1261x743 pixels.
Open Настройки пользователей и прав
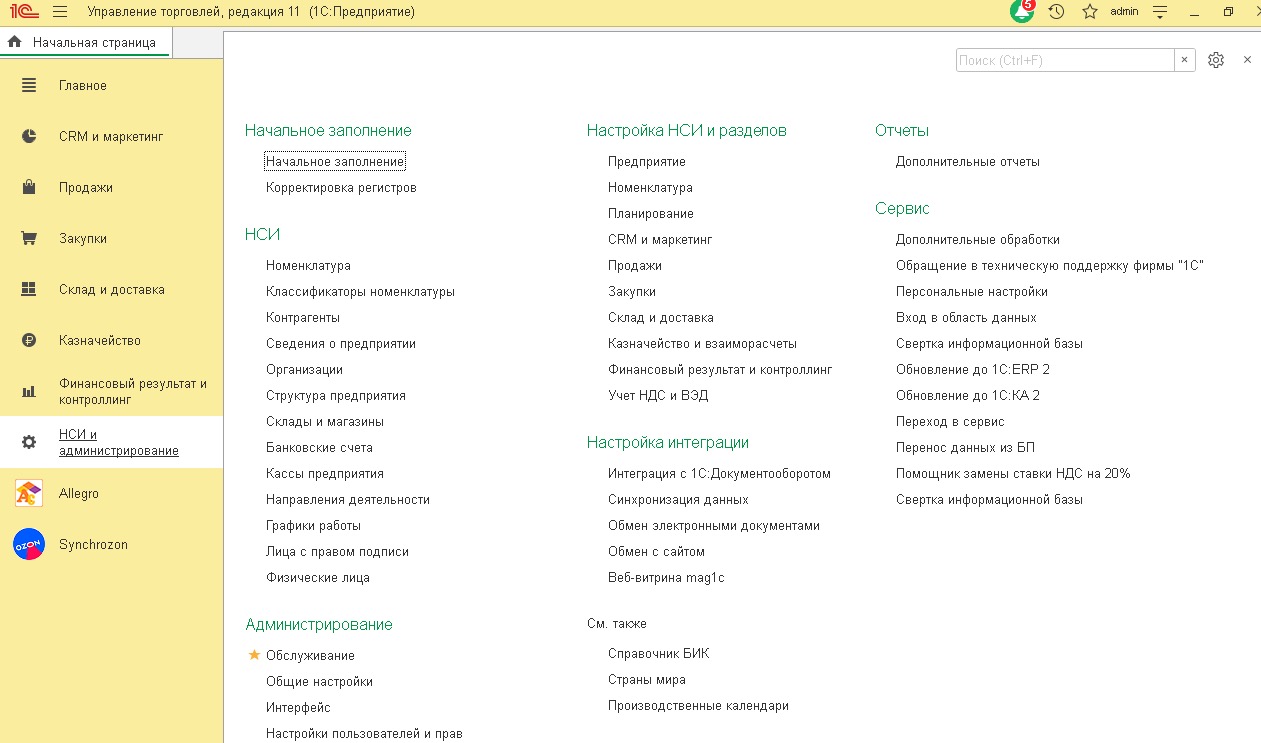[364, 733]
